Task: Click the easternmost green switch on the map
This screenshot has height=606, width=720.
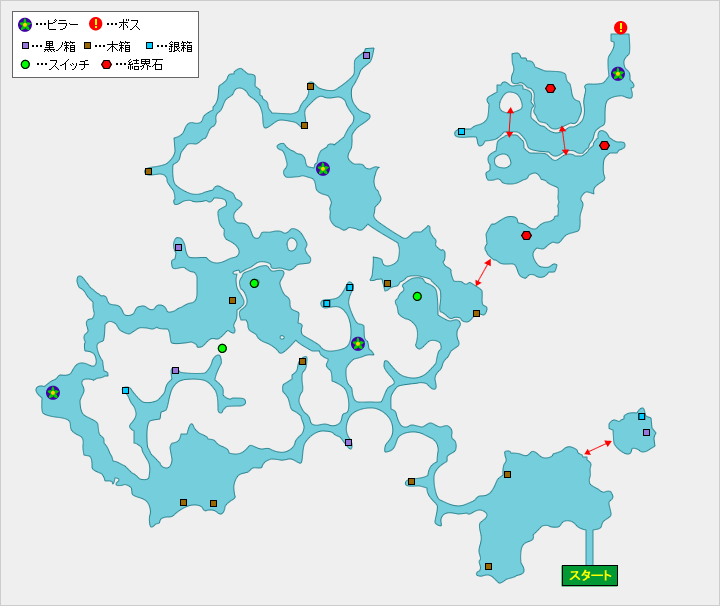Action: coord(417,296)
